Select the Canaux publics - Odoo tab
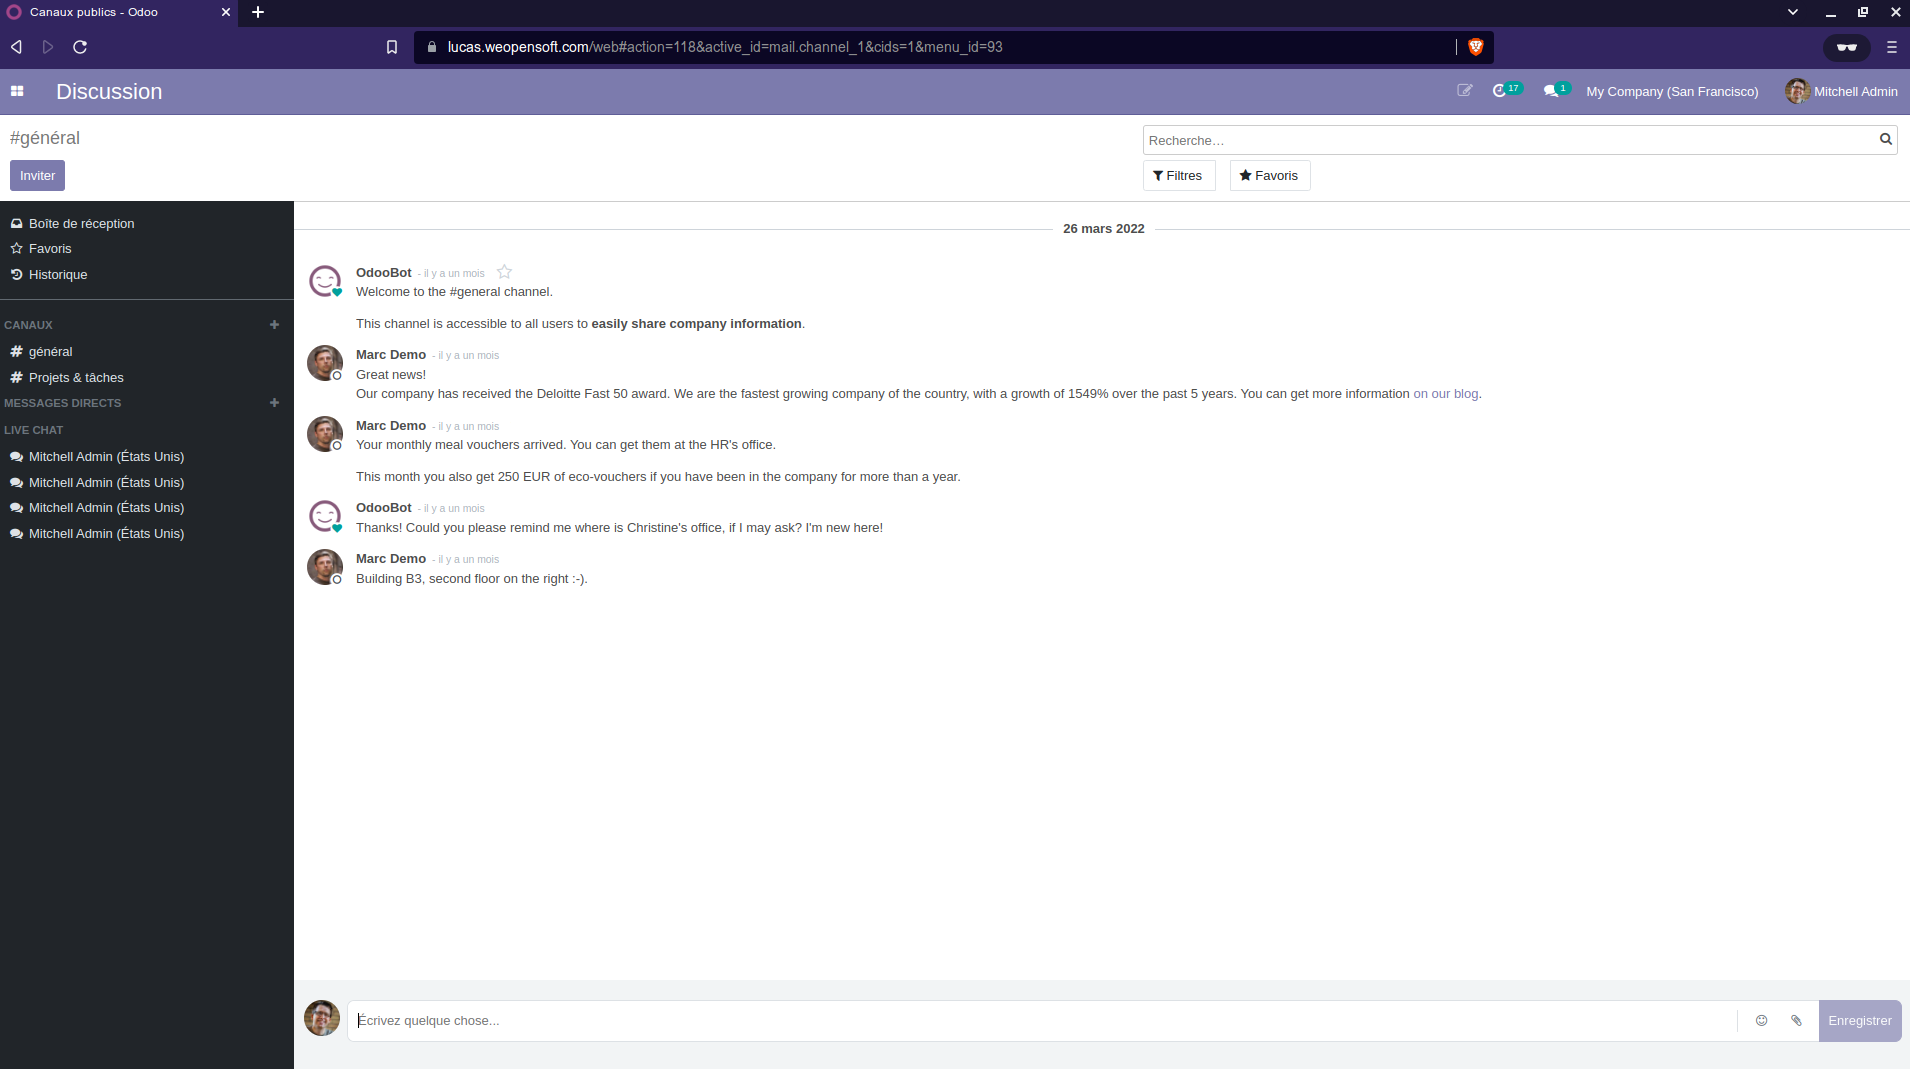Viewport: 1910px width, 1069px height. pos(118,12)
